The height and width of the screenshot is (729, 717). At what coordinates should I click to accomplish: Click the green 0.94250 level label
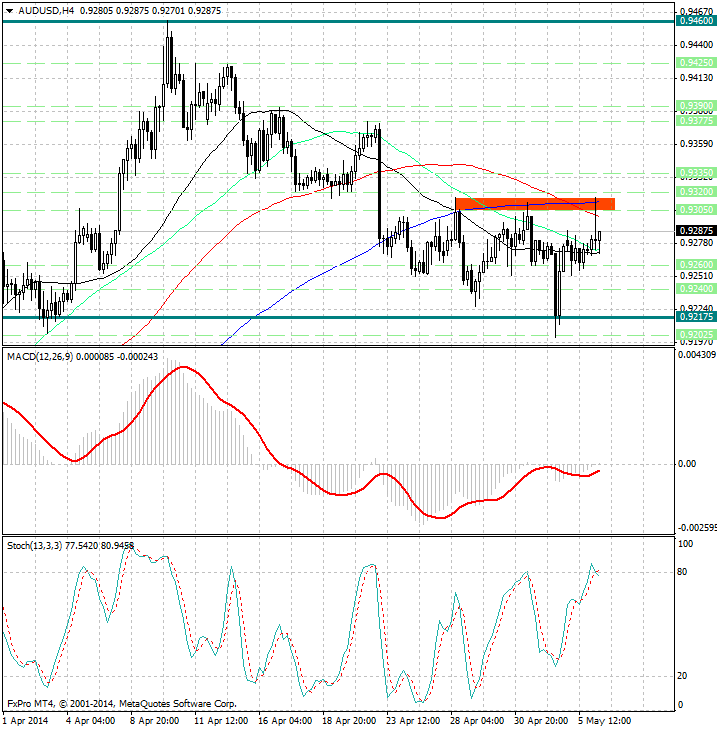tap(696, 62)
